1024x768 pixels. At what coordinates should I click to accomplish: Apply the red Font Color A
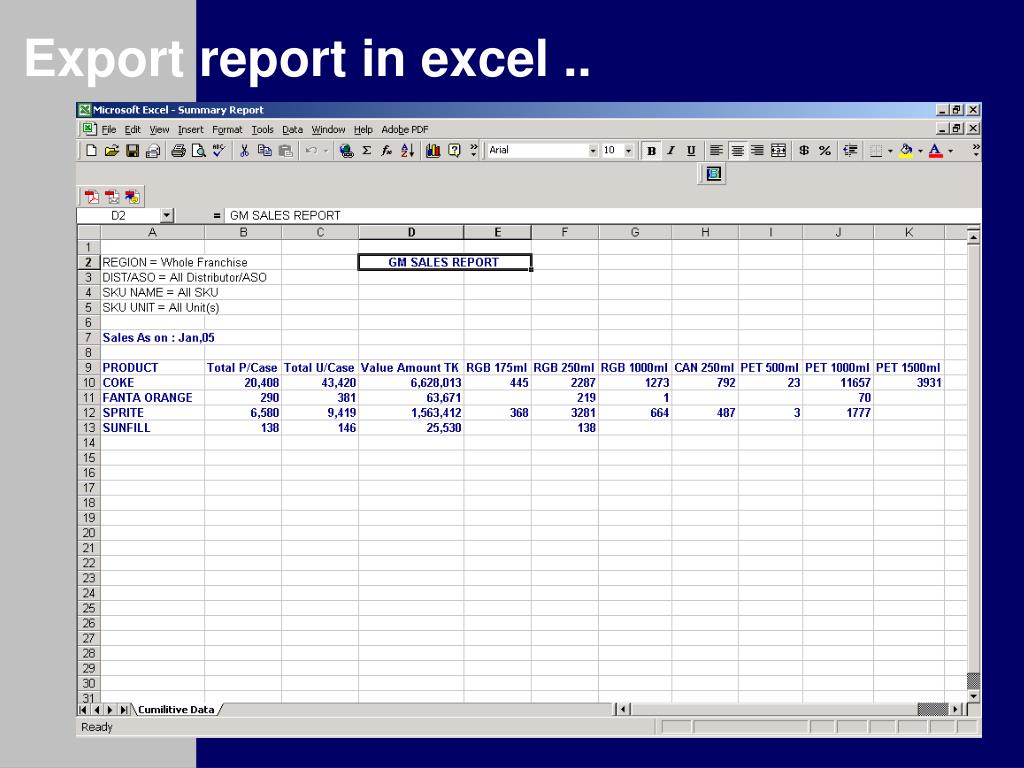point(936,151)
